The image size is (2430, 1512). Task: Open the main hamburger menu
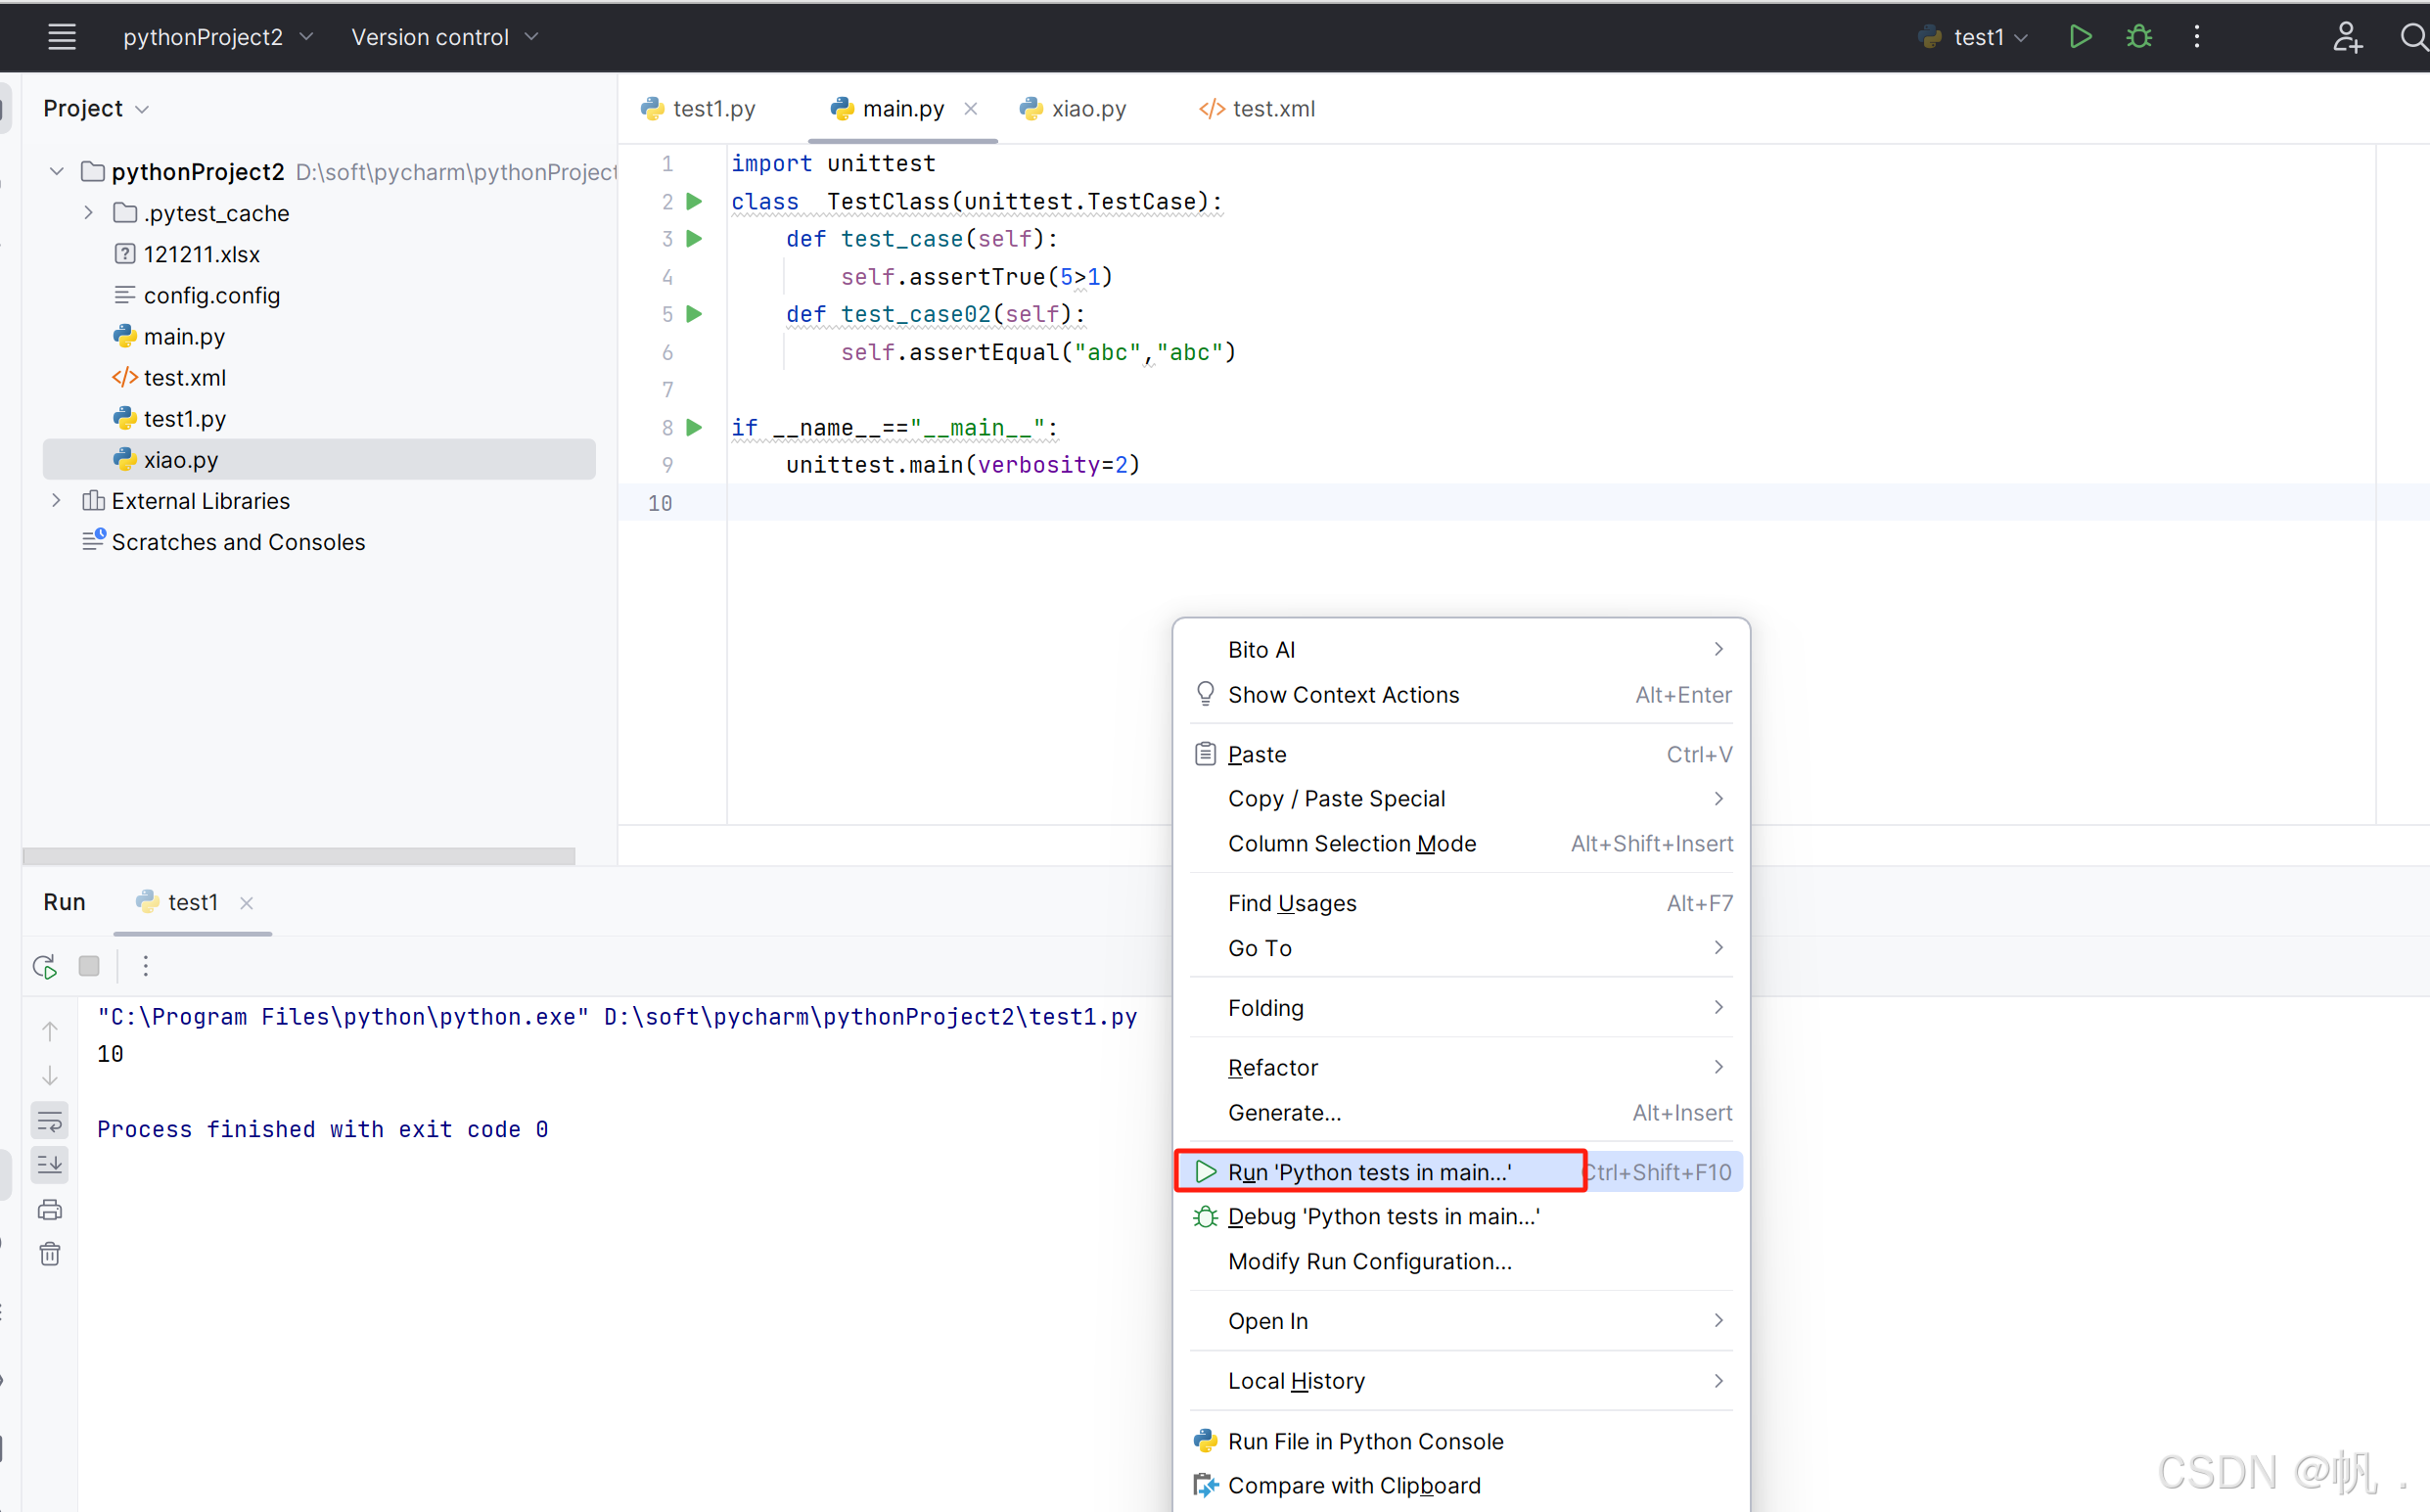[61, 37]
